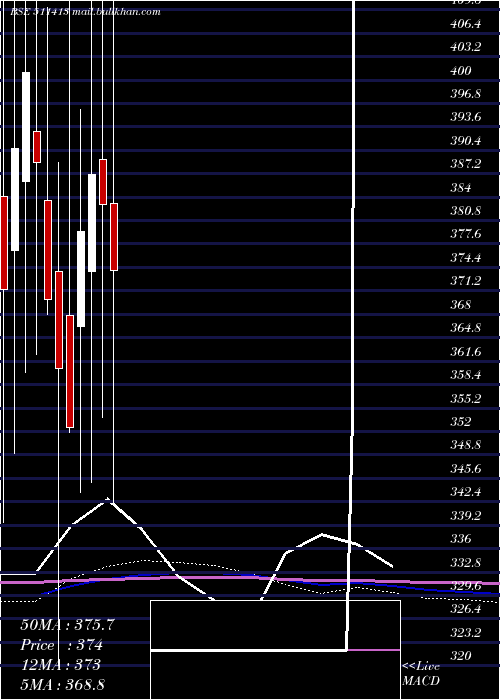Click the 320 price axis label

[x=461, y=655]
